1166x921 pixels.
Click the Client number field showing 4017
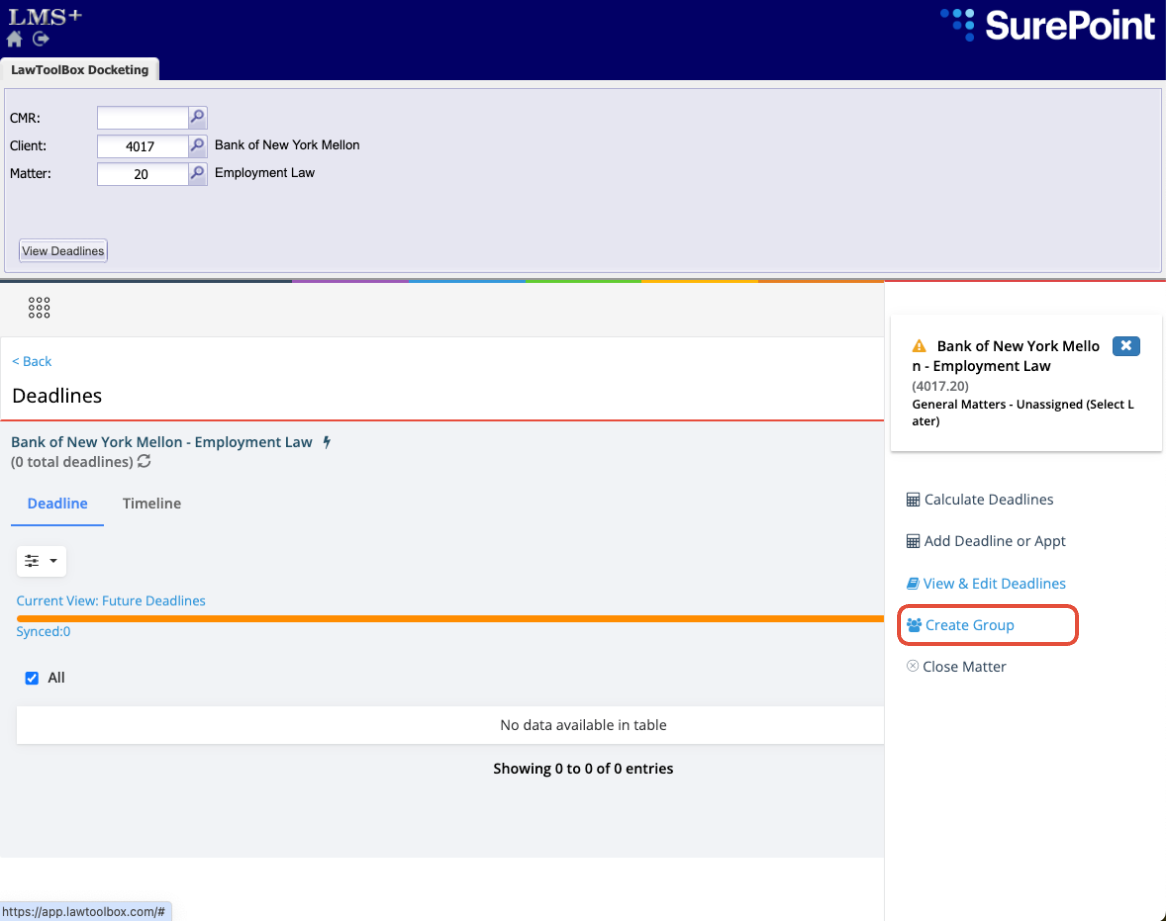(x=143, y=146)
